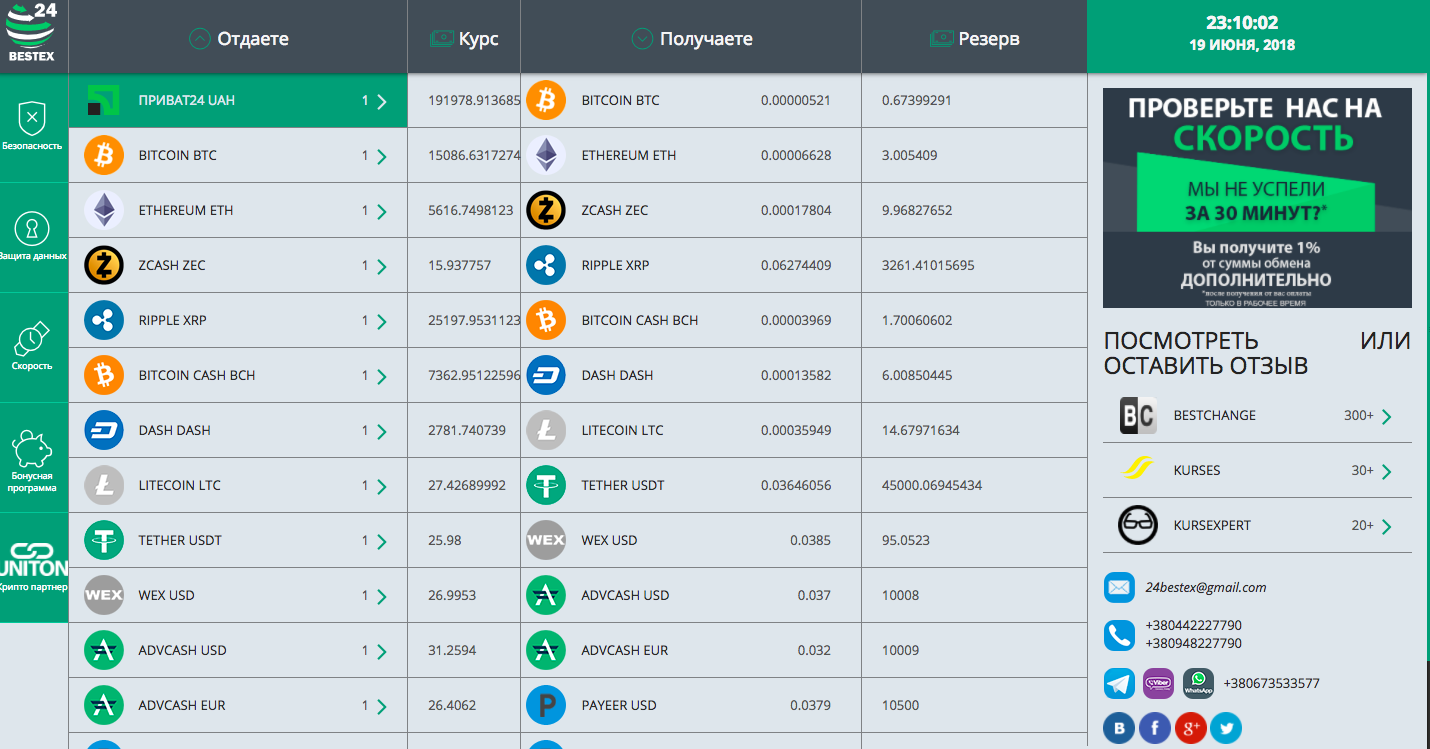Open the Бонусная программа piggy bank icon
The image size is (1430, 749).
coord(32,449)
